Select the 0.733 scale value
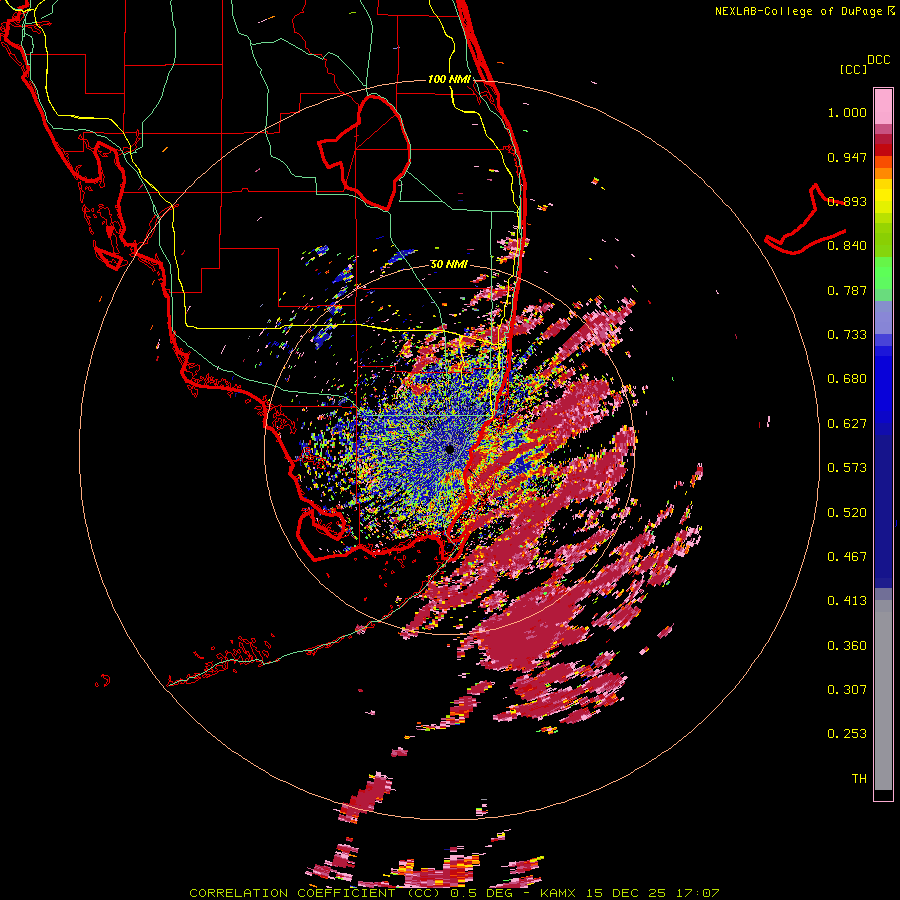The height and width of the screenshot is (900, 900). coord(847,335)
